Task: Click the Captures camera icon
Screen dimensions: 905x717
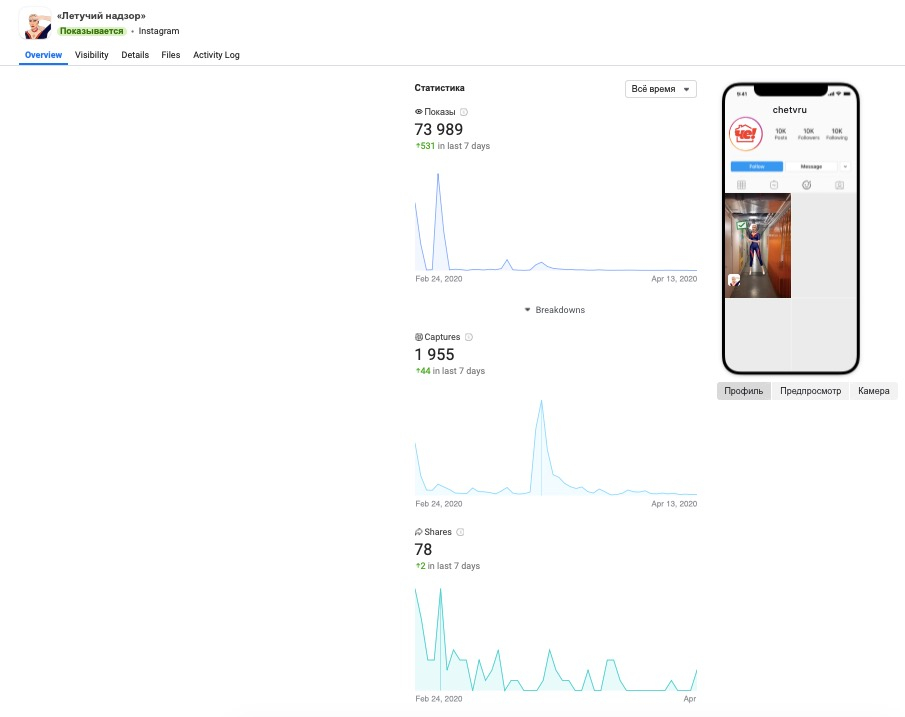Action: pos(418,337)
